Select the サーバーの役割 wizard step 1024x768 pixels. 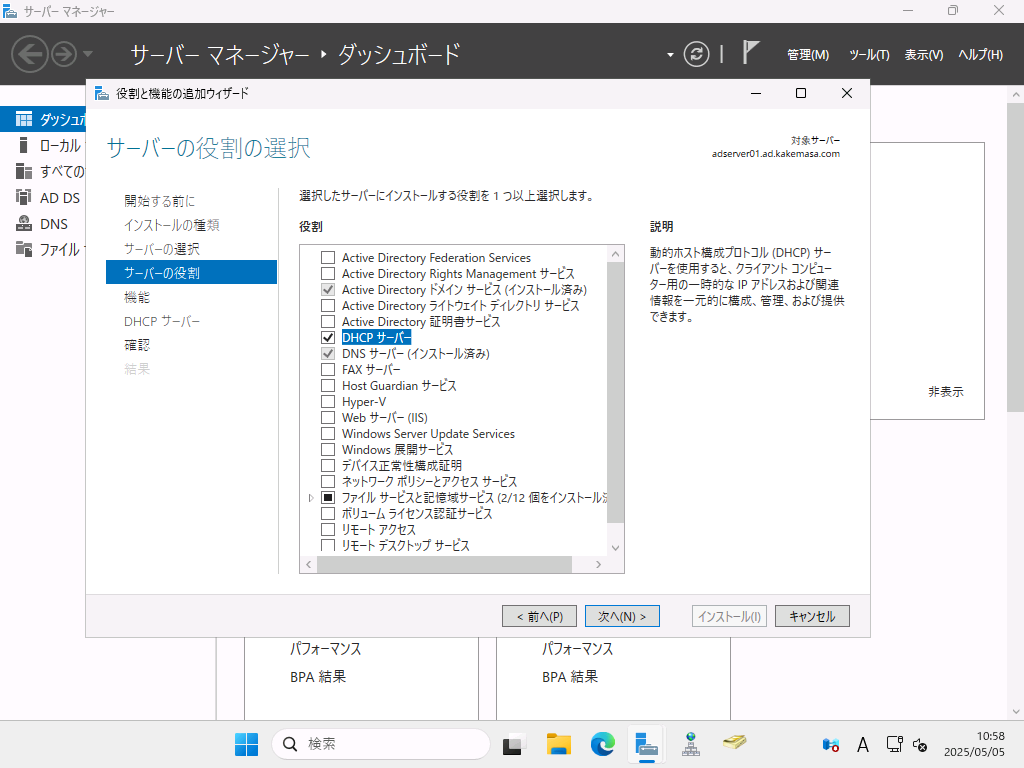click(191, 272)
